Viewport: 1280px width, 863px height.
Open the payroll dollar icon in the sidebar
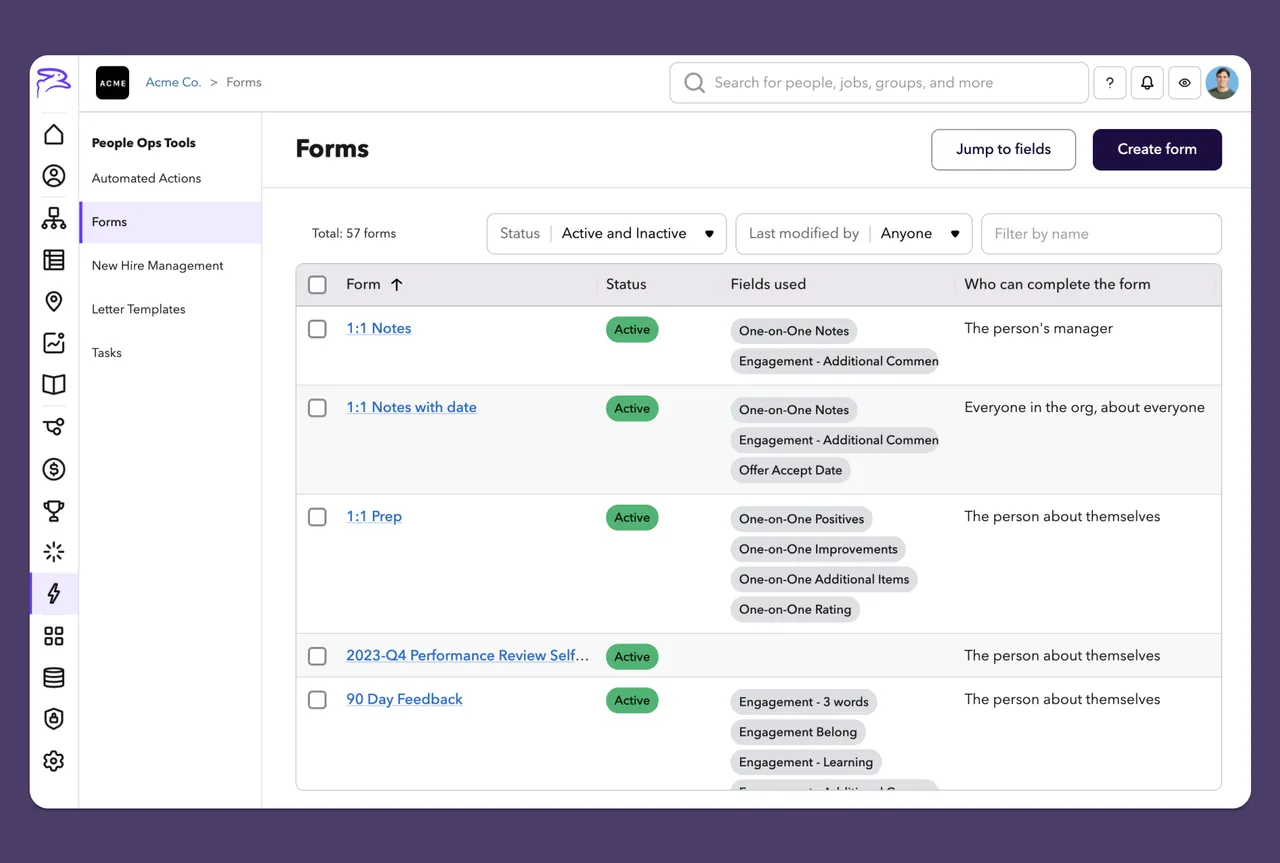coord(53,468)
